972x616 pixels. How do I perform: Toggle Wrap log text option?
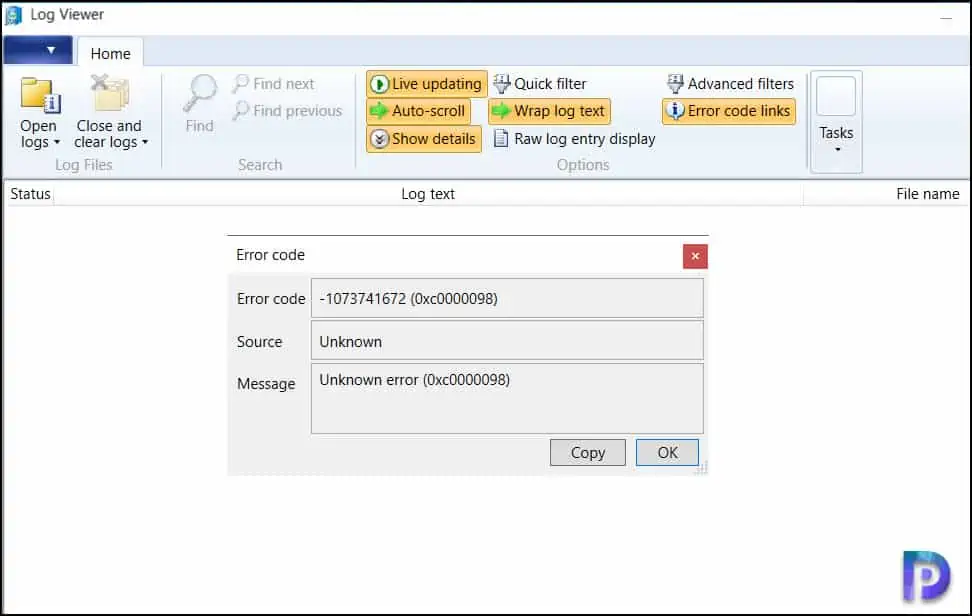(549, 111)
